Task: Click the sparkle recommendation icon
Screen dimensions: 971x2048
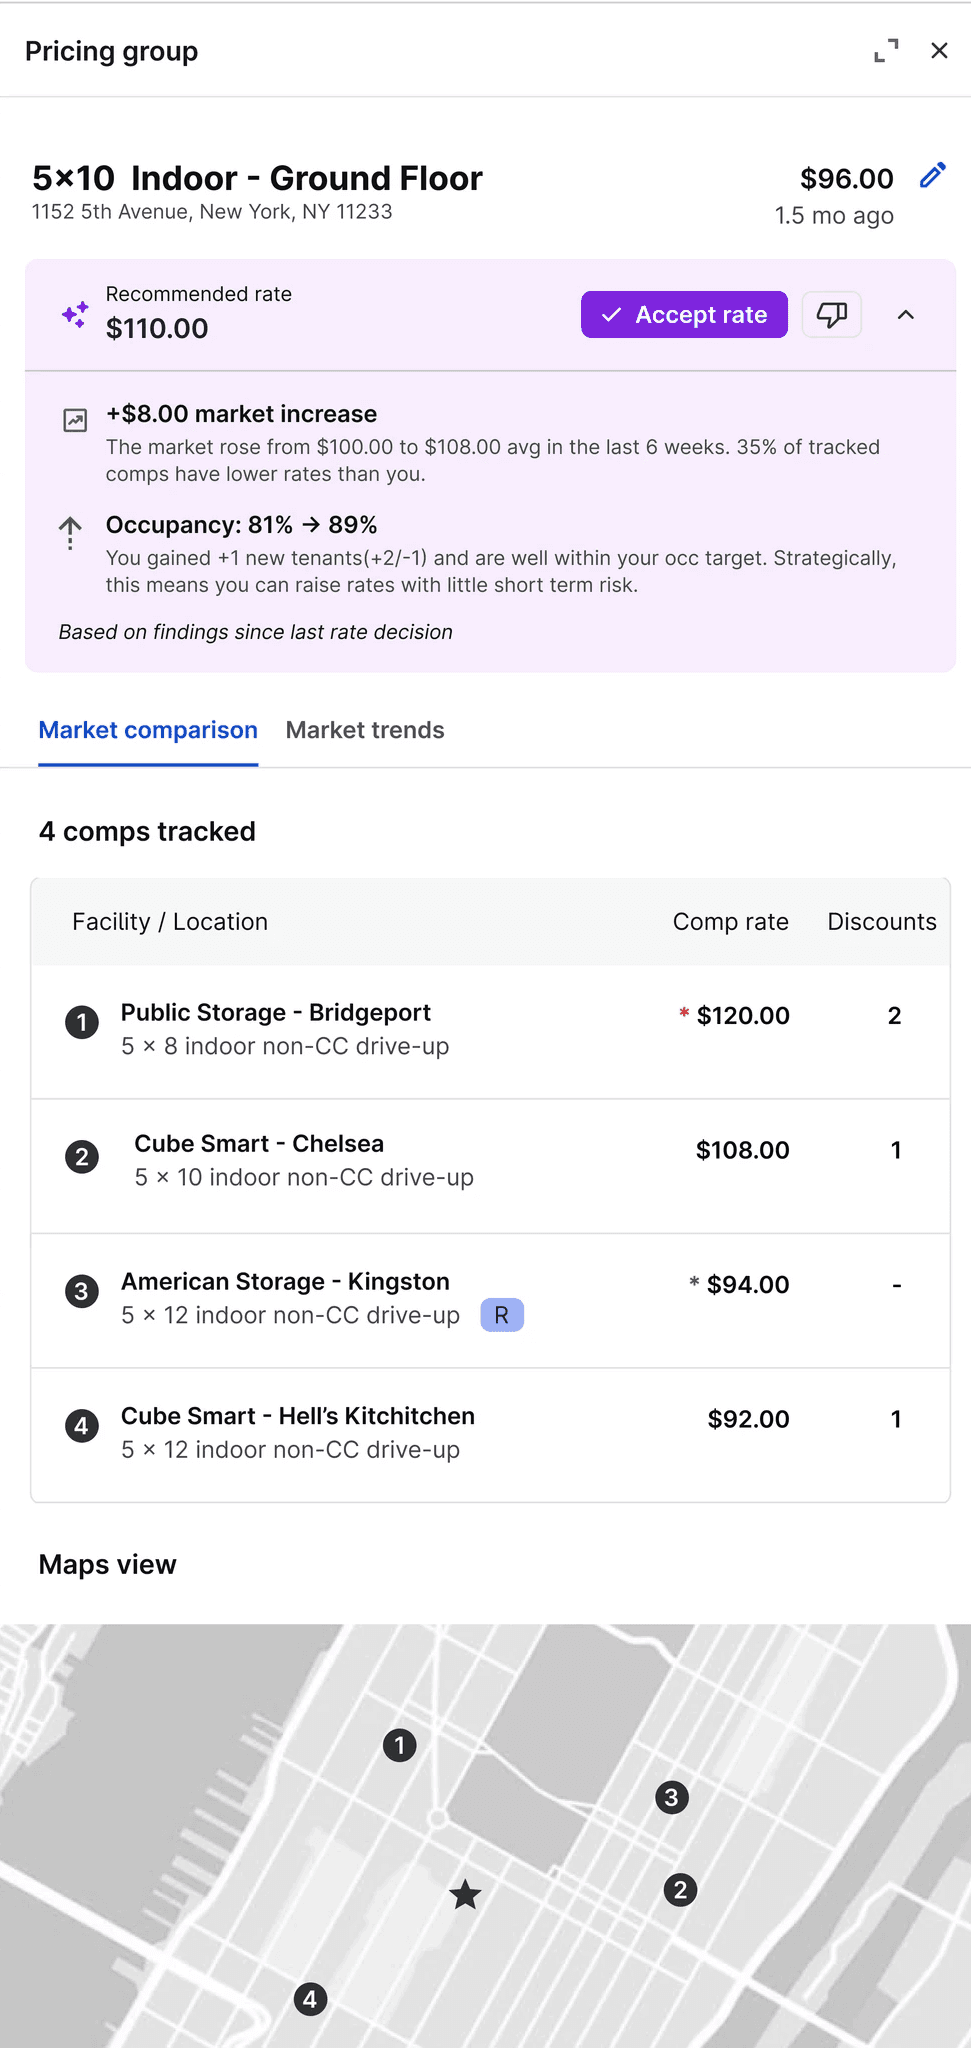Action: click(75, 315)
